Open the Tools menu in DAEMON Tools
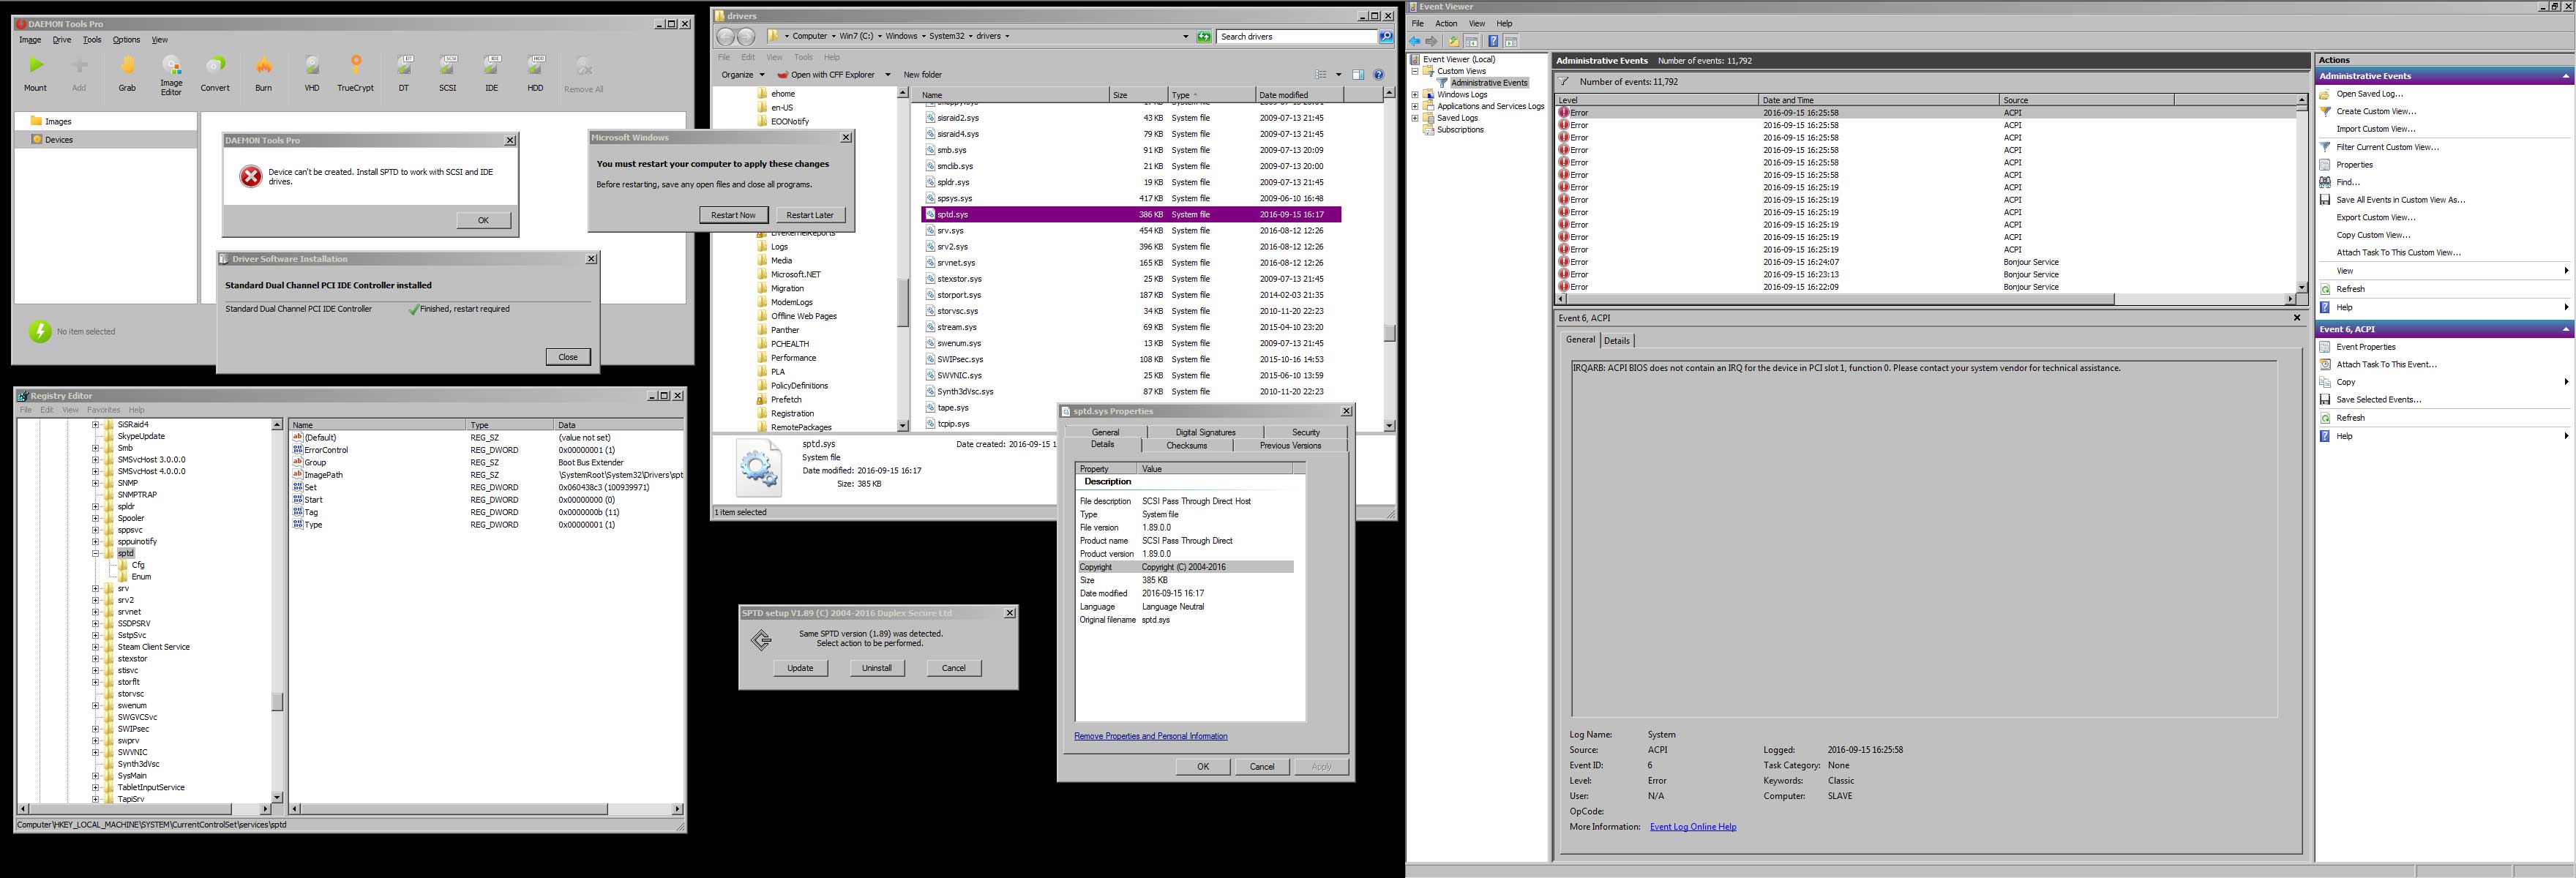 click(x=92, y=40)
